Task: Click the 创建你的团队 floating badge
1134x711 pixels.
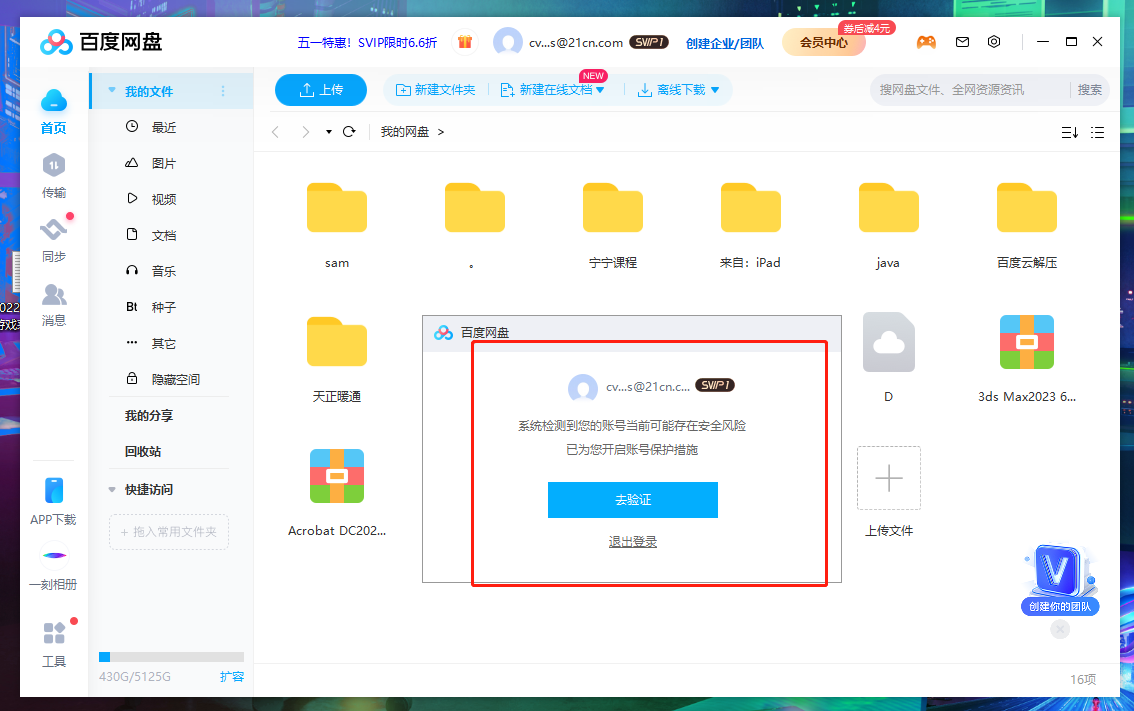Action: pyautogui.click(x=1060, y=580)
